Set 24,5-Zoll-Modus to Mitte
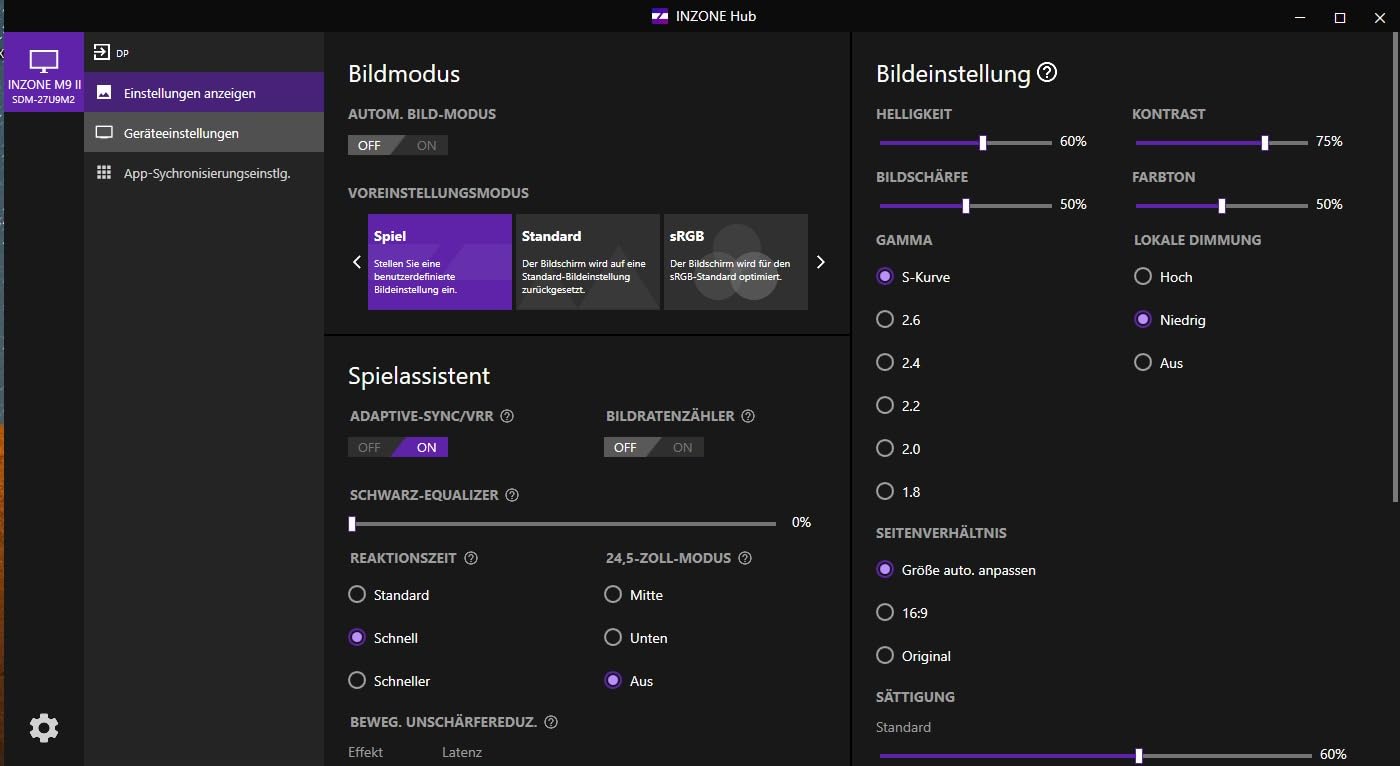The height and width of the screenshot is (766, 1400). pyautogui.click(x=634, y=595)
